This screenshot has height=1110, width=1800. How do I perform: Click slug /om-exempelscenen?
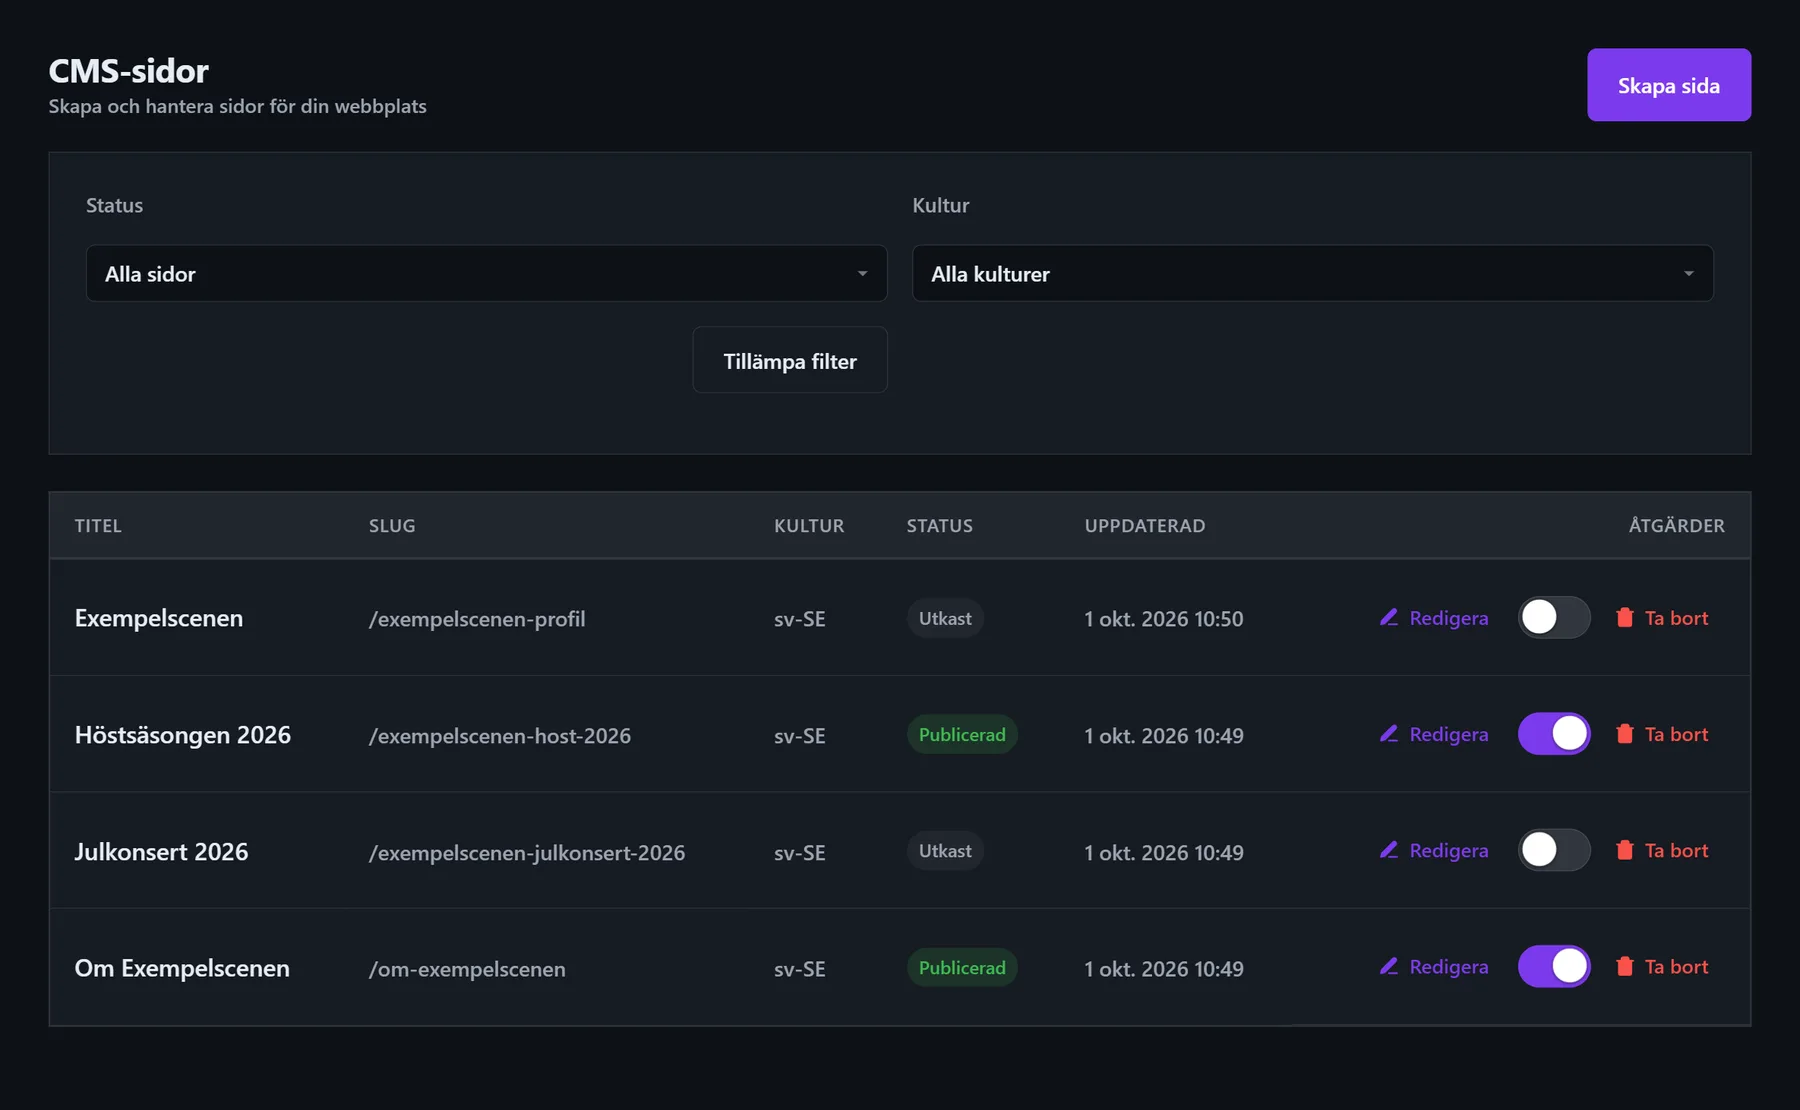467,969
